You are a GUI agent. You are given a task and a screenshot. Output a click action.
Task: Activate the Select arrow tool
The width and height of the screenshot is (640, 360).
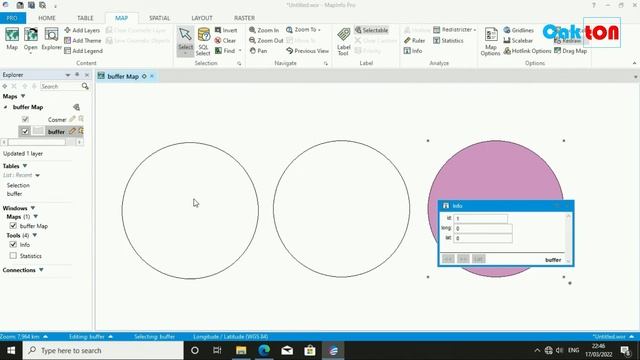[x=185, y=40]
